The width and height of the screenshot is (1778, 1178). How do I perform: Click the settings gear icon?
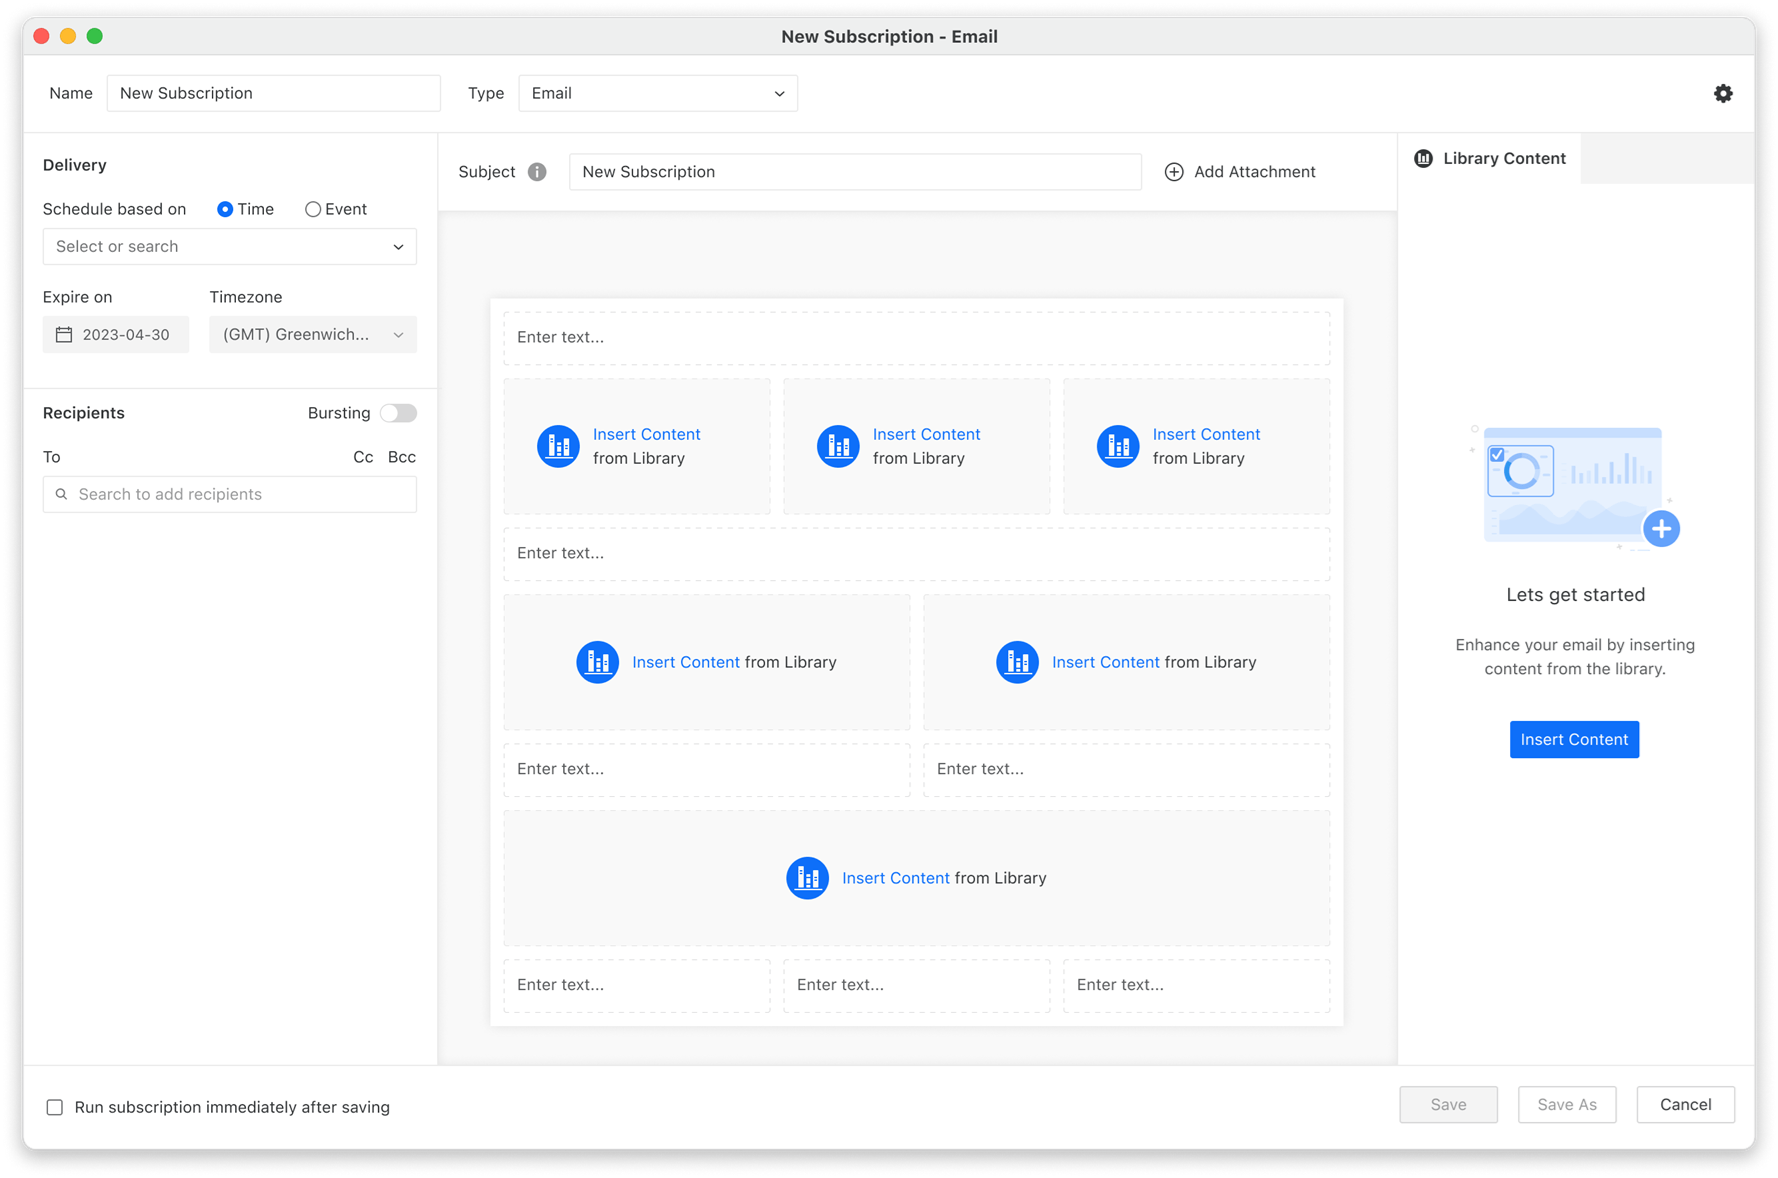tap(1723, 93)
